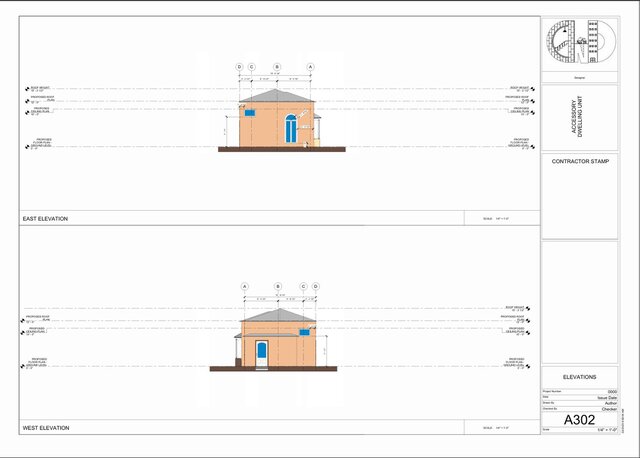640x458 pixels.
Task: Click the A302 sheet number
Action: click(580, 420)
